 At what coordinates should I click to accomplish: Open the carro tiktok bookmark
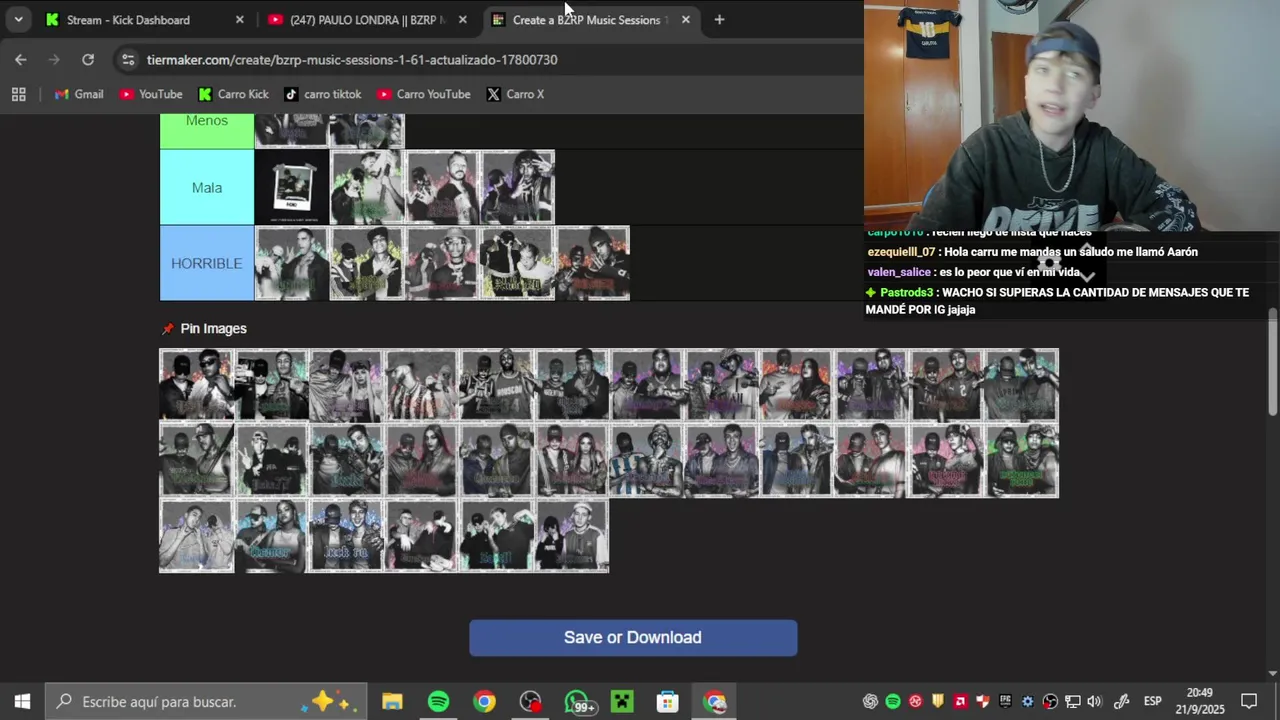[323, 94]
